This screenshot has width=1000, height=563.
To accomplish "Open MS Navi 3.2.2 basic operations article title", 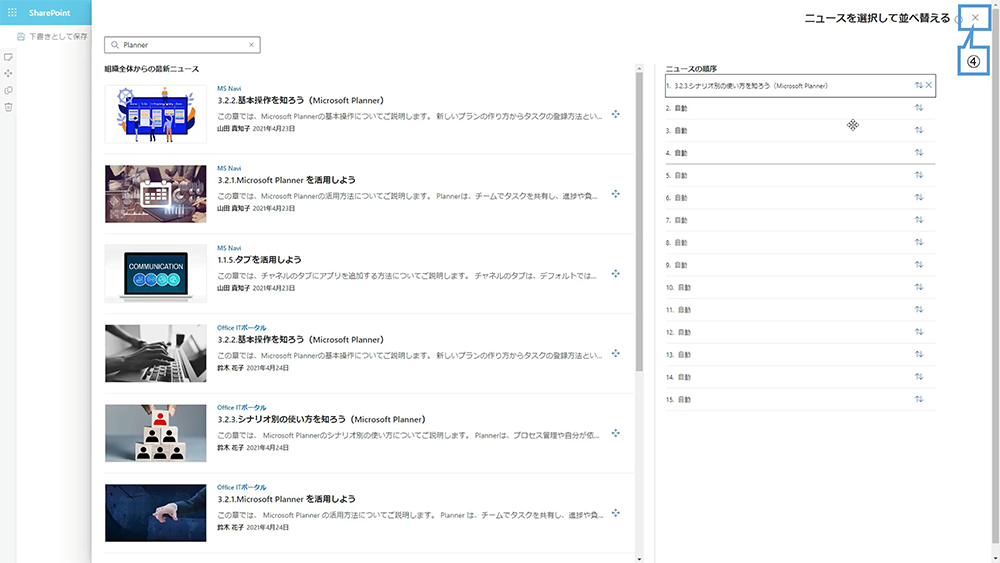I will click(300, 100).
